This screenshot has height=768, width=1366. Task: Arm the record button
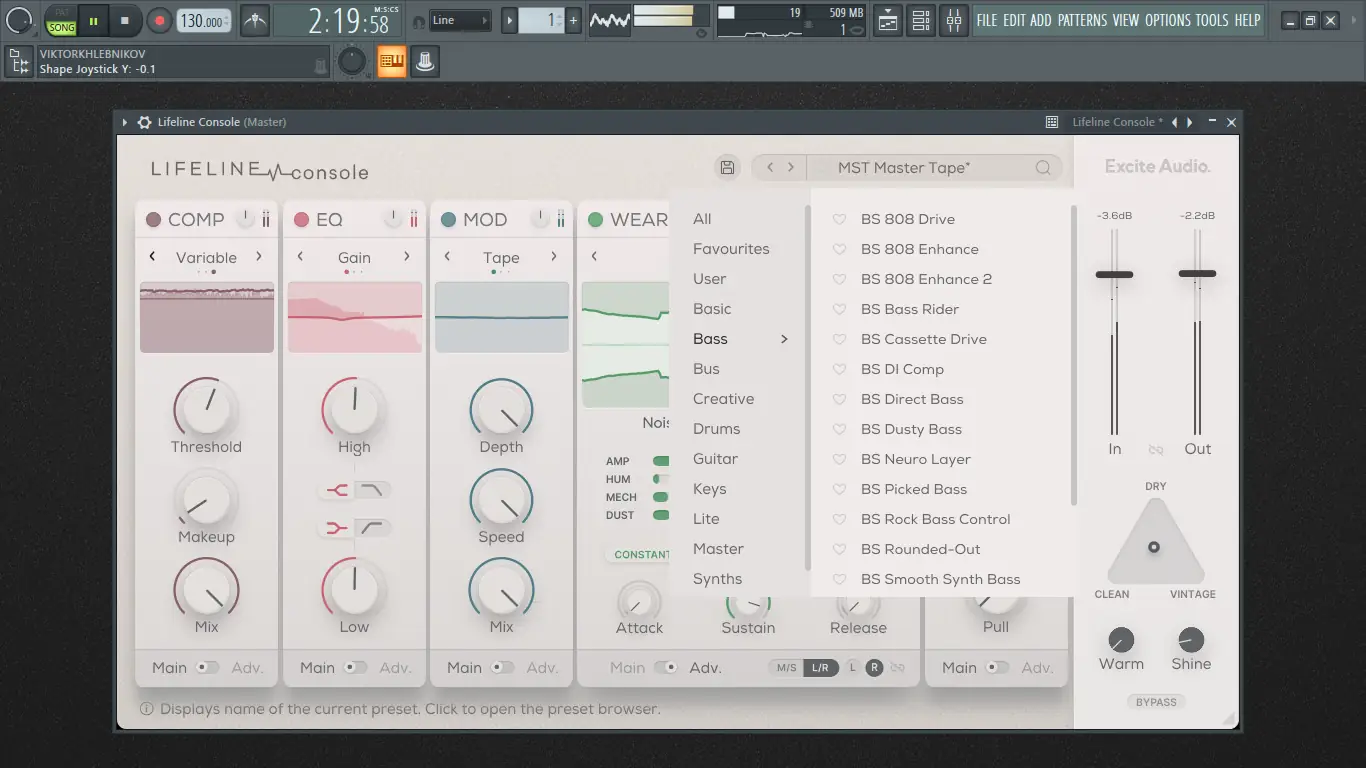click(159, 20)
